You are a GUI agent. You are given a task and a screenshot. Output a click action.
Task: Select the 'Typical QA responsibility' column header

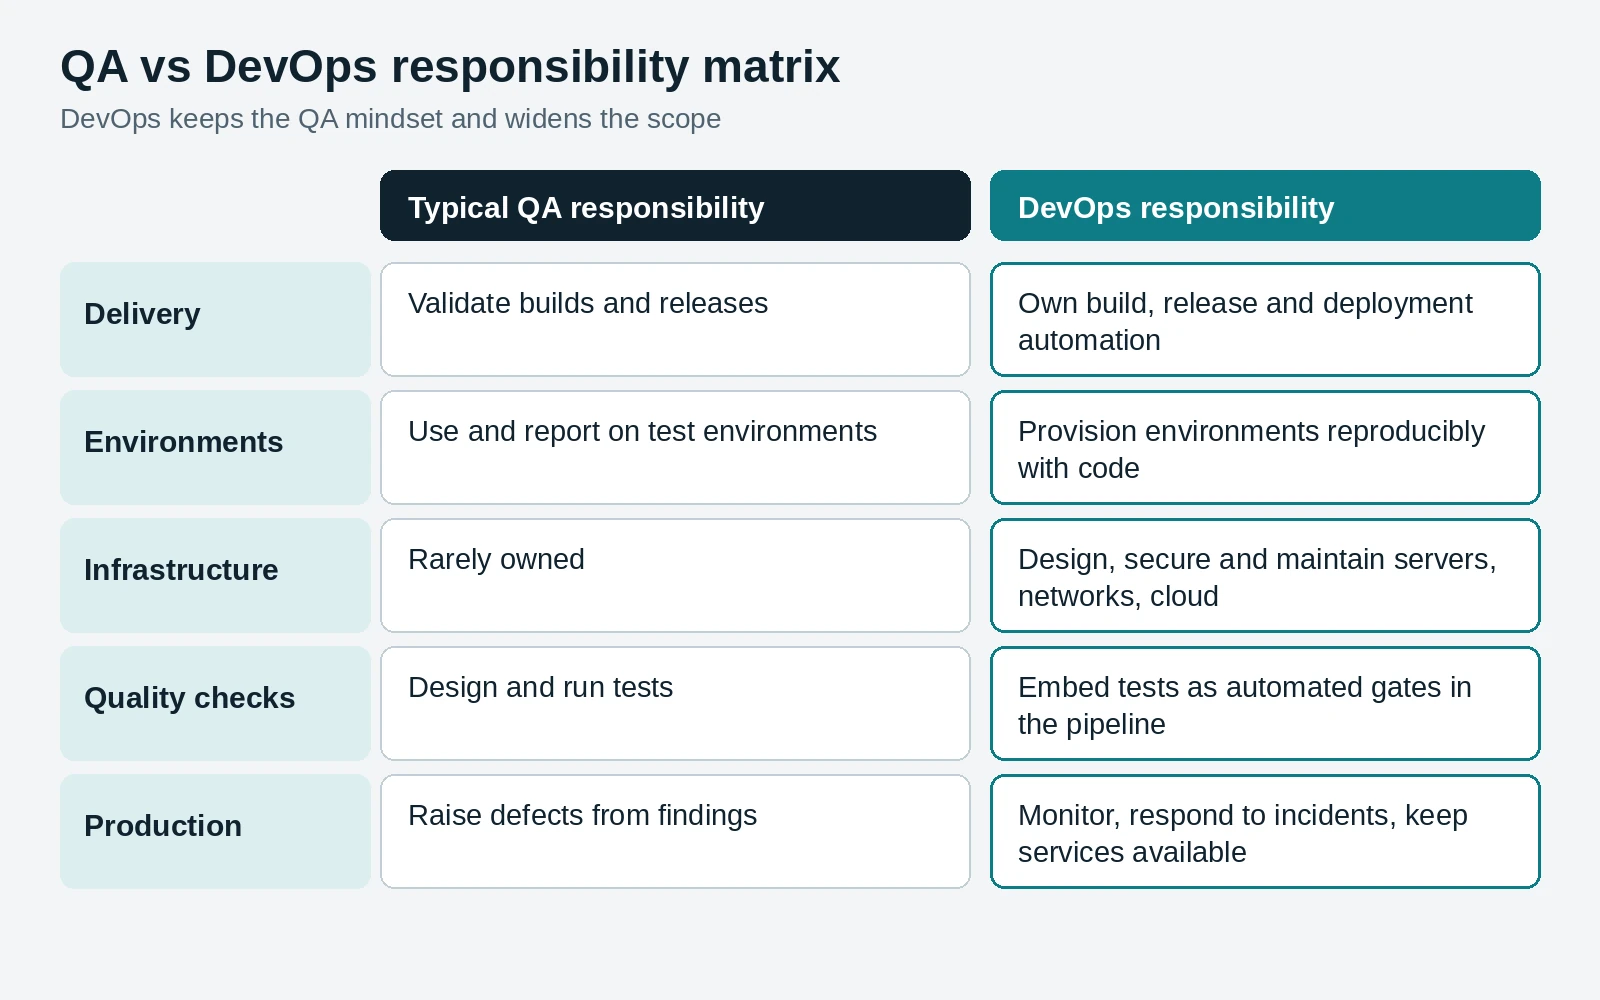pos(675,206)
